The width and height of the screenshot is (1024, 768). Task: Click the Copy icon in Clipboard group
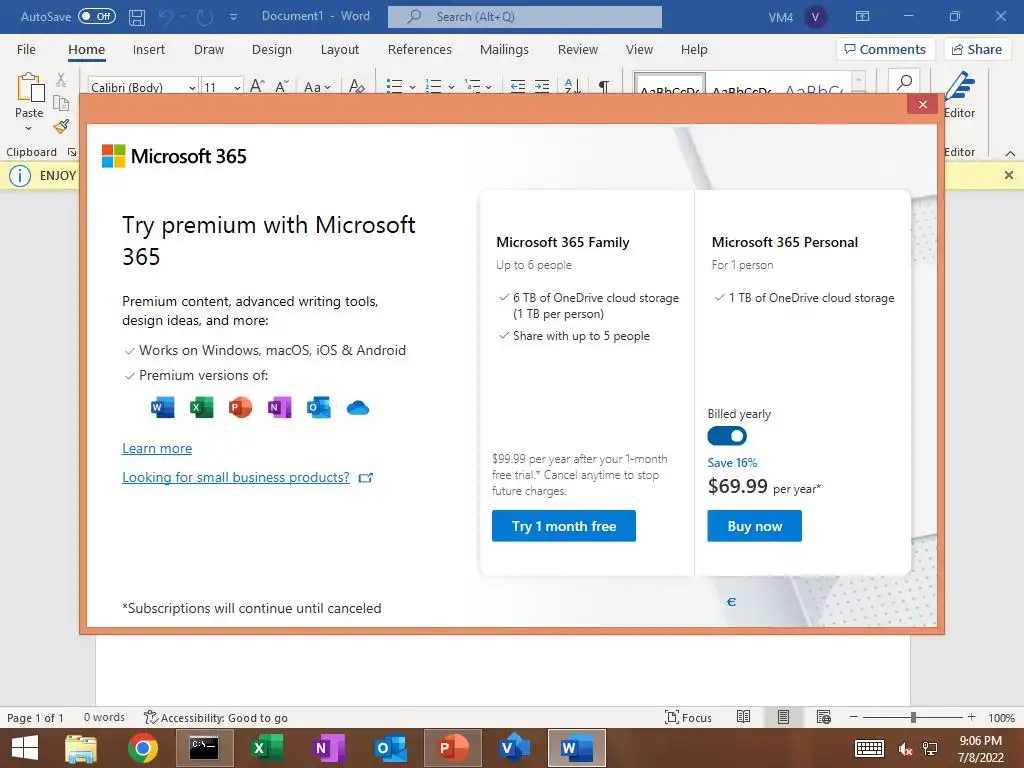[x=61, y=103]
